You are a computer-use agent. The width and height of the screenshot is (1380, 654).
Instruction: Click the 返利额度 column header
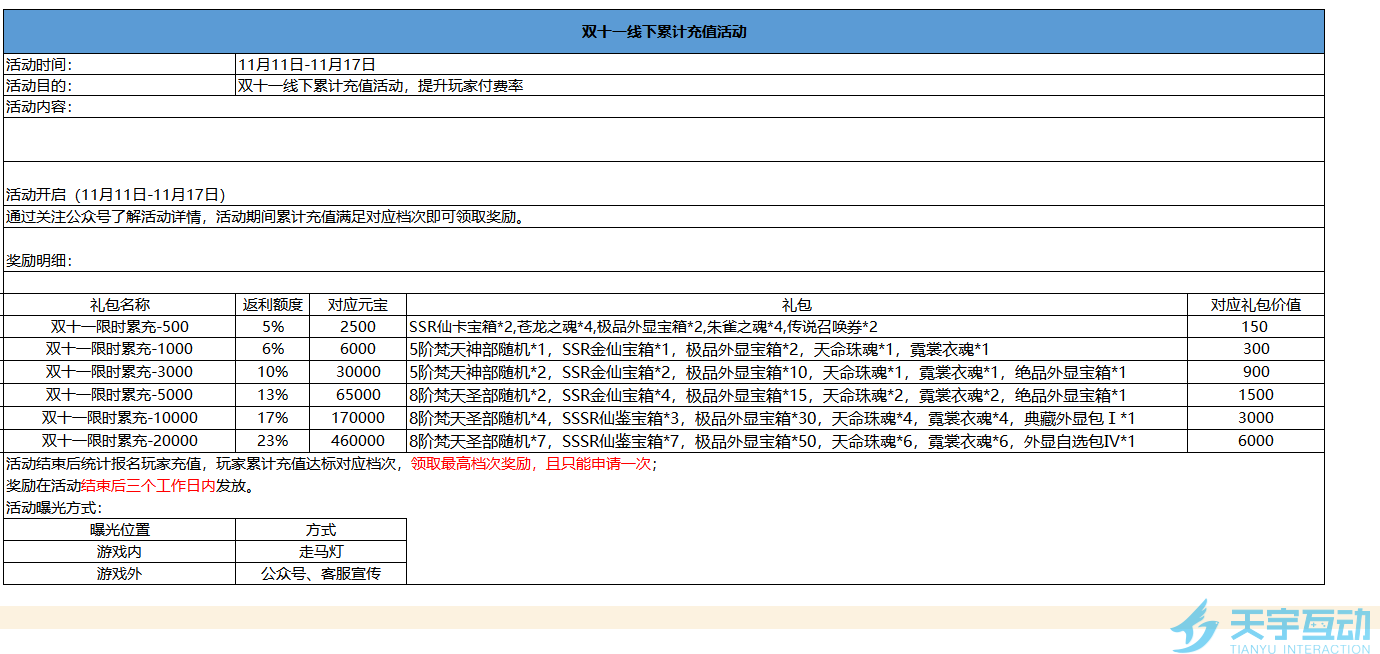pyautogui.click(x=272, y=305)
